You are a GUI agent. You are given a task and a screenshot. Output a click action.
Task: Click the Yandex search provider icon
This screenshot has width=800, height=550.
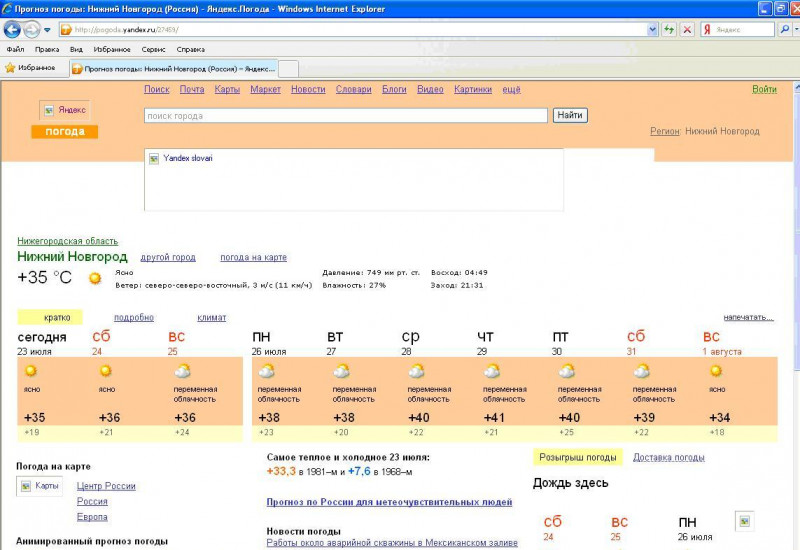coord(707,30)
